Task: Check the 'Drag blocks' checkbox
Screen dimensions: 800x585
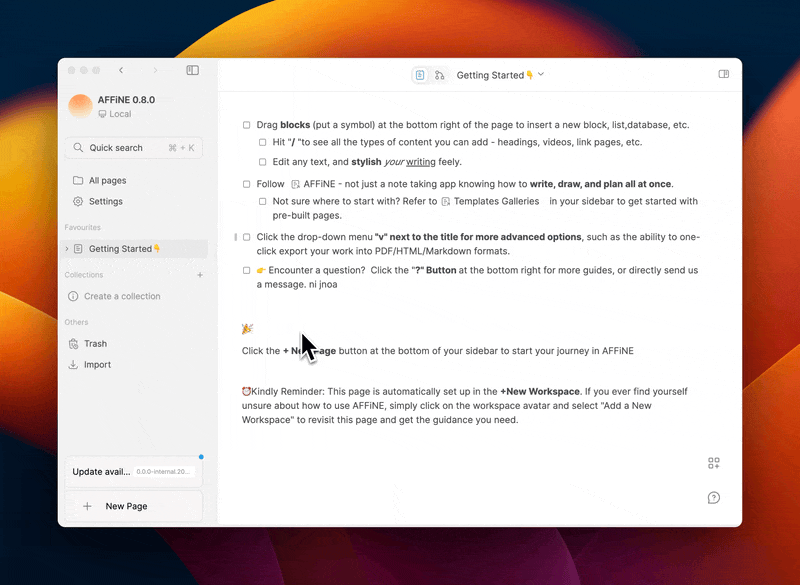Action: [x=246, y=125]
